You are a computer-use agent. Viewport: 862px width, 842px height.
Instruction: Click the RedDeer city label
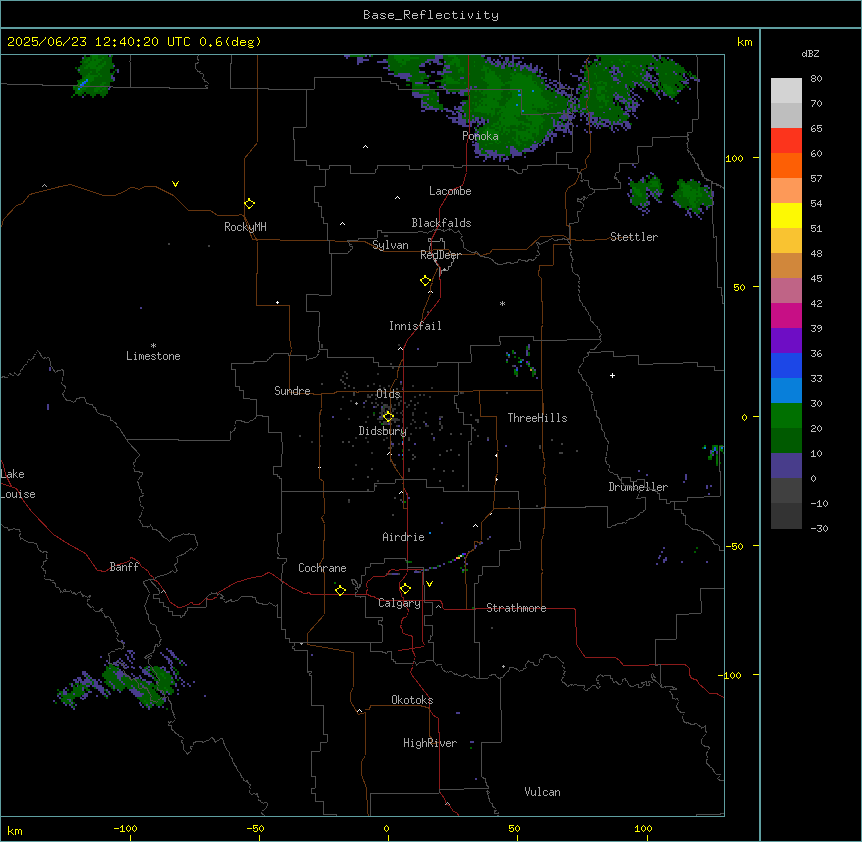(440, 255)
